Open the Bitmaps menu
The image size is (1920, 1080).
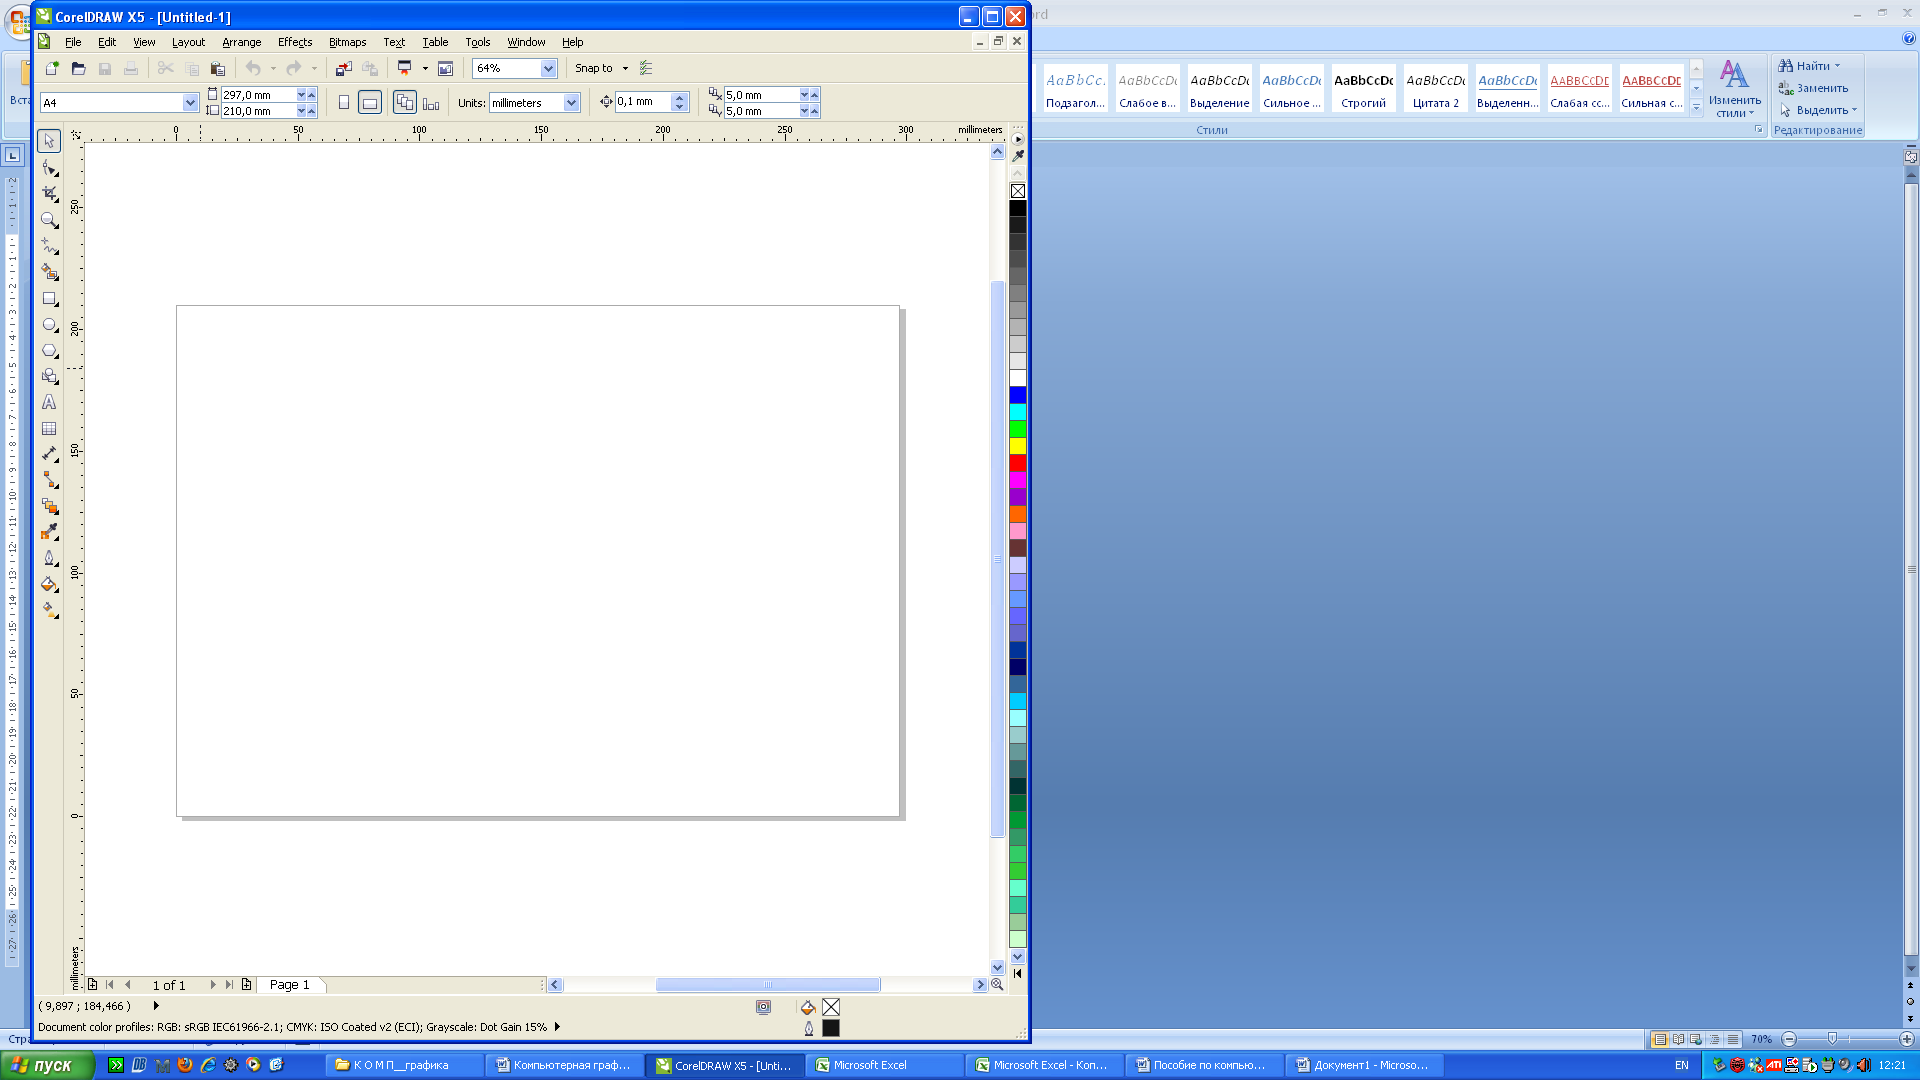click(347, 42)
